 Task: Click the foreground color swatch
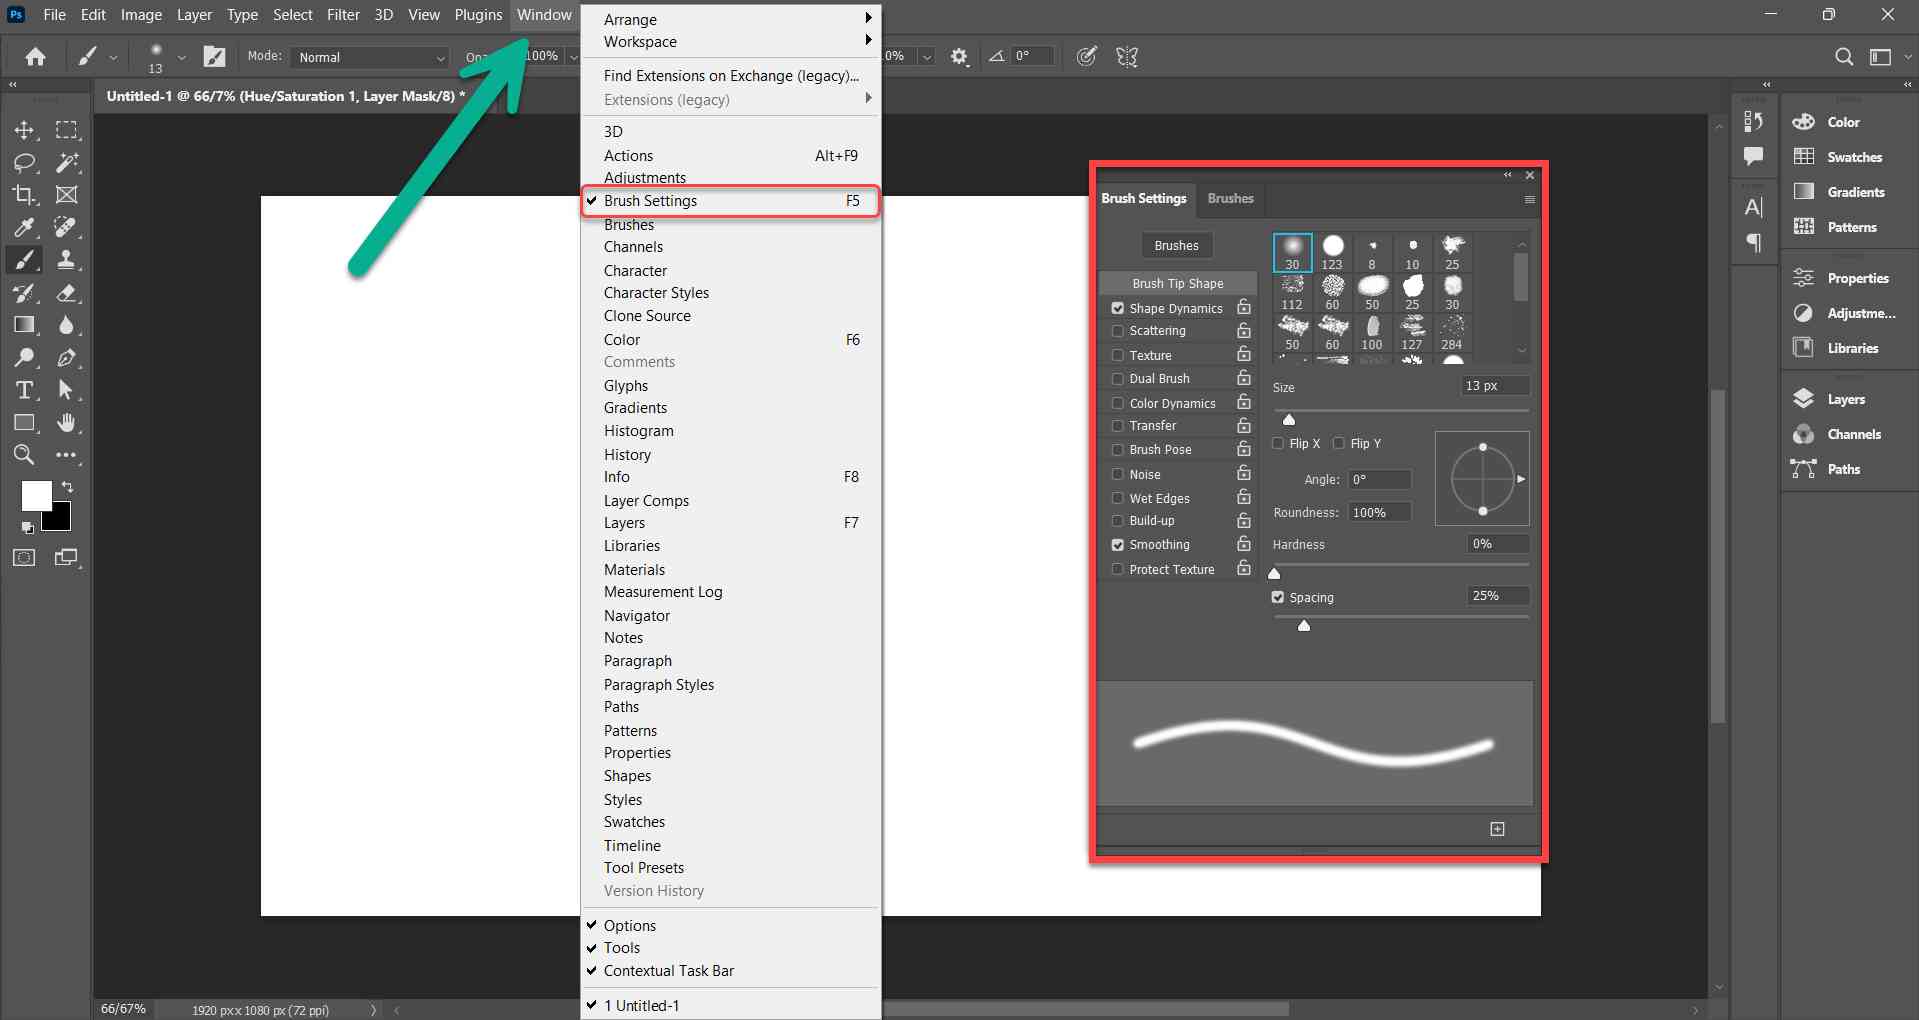coord(37,496)
